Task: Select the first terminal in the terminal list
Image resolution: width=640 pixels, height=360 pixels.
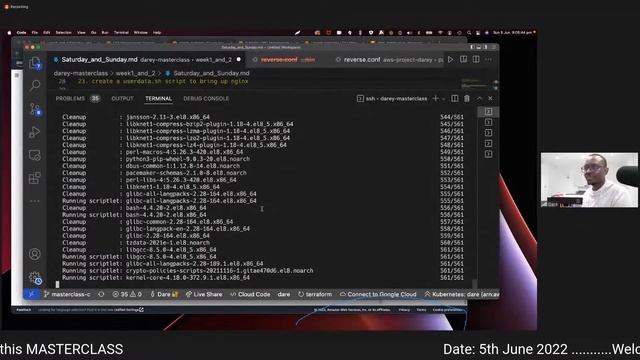Action: tap(489, 112)
